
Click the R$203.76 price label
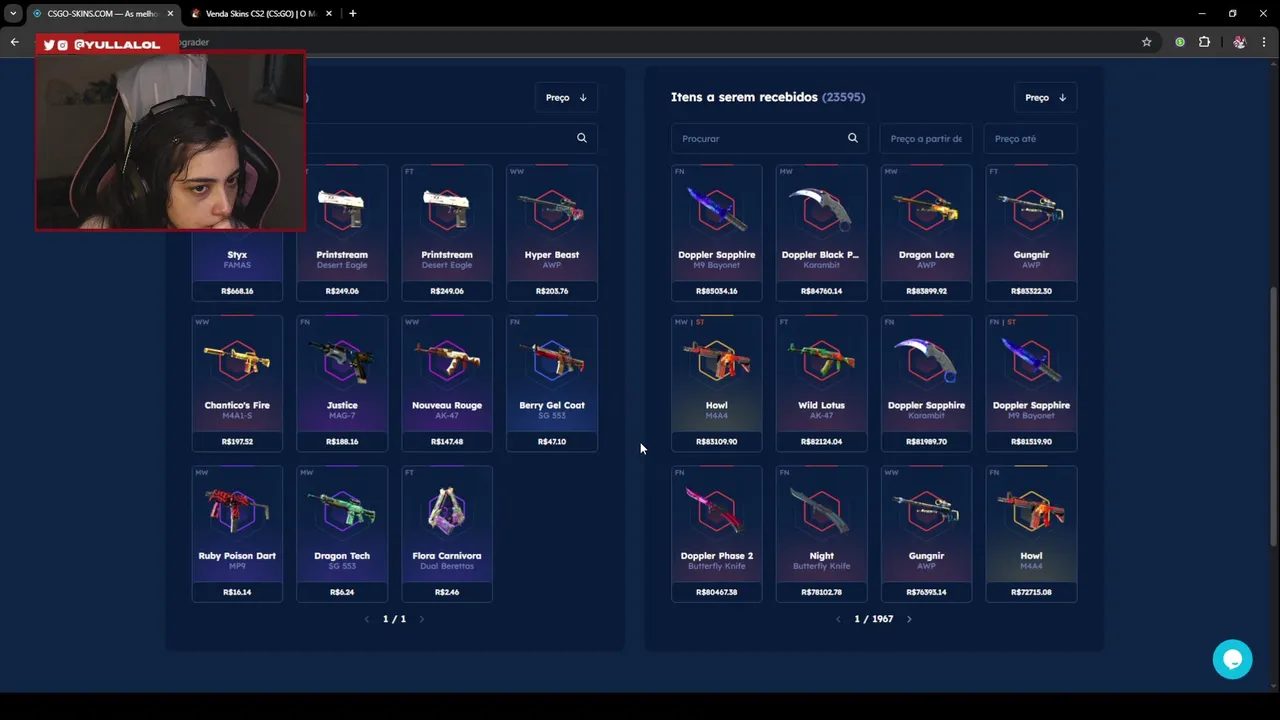coord(552,291)
